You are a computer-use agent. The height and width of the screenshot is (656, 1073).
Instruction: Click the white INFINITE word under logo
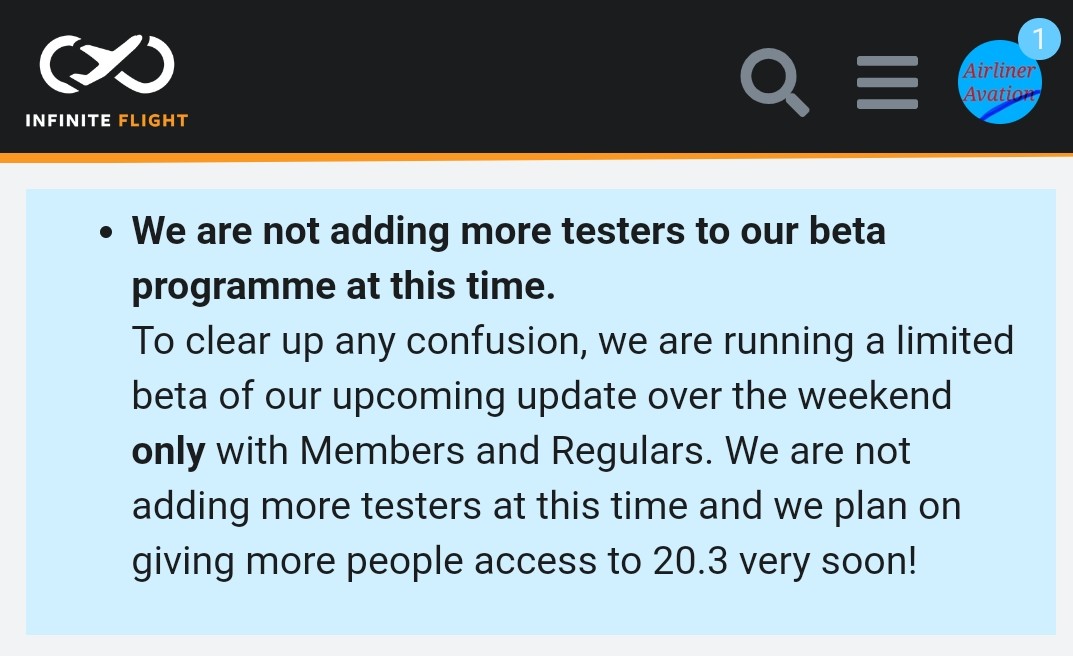pos(68,121)
